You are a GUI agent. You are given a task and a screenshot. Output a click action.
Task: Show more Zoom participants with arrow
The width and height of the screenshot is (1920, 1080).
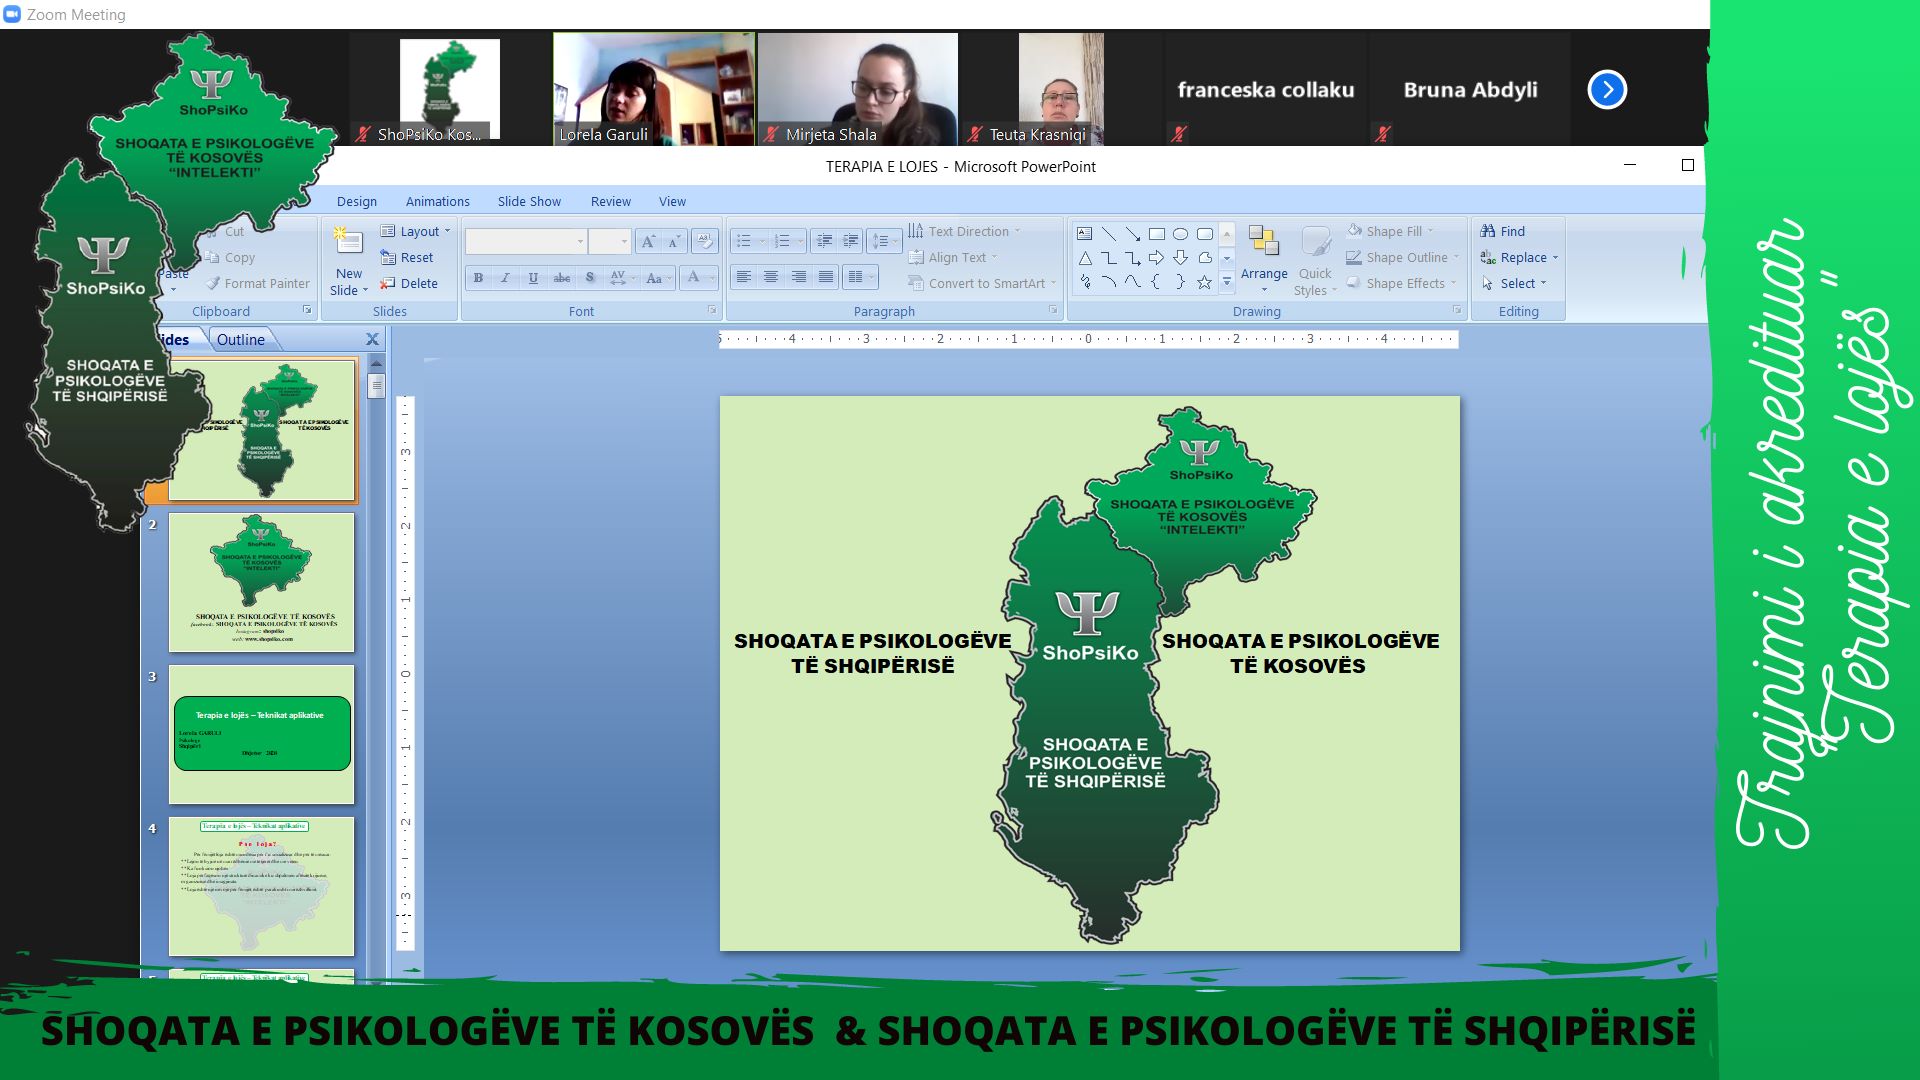click(x=1607, y=89)
